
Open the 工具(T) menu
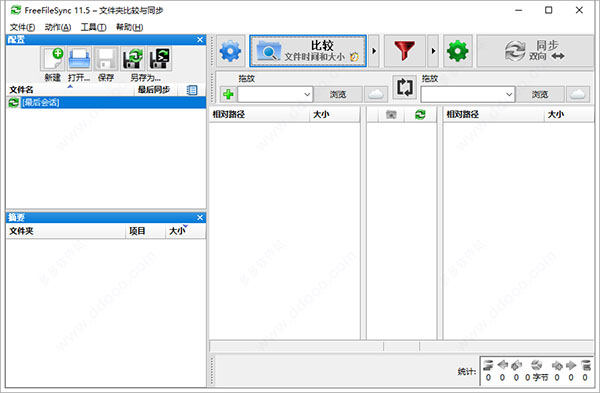93,27
